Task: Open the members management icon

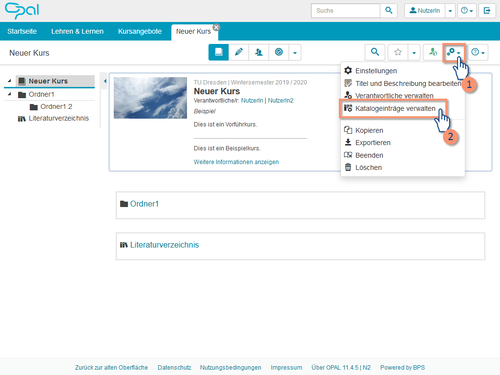Action: coord(259,52)
